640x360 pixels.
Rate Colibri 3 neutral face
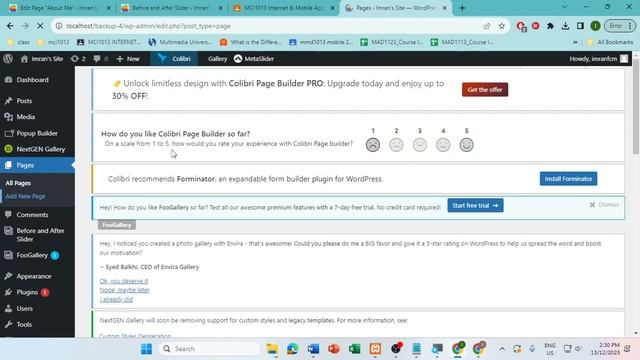click(420, 144)
